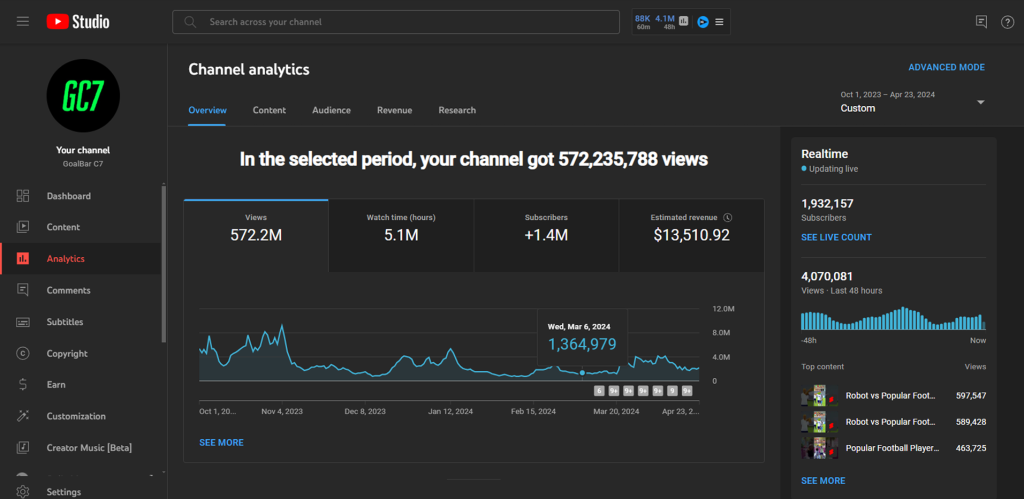Switch to the Revenue tab
This screenshot has height=499, width=1024.
click(394, 110)
